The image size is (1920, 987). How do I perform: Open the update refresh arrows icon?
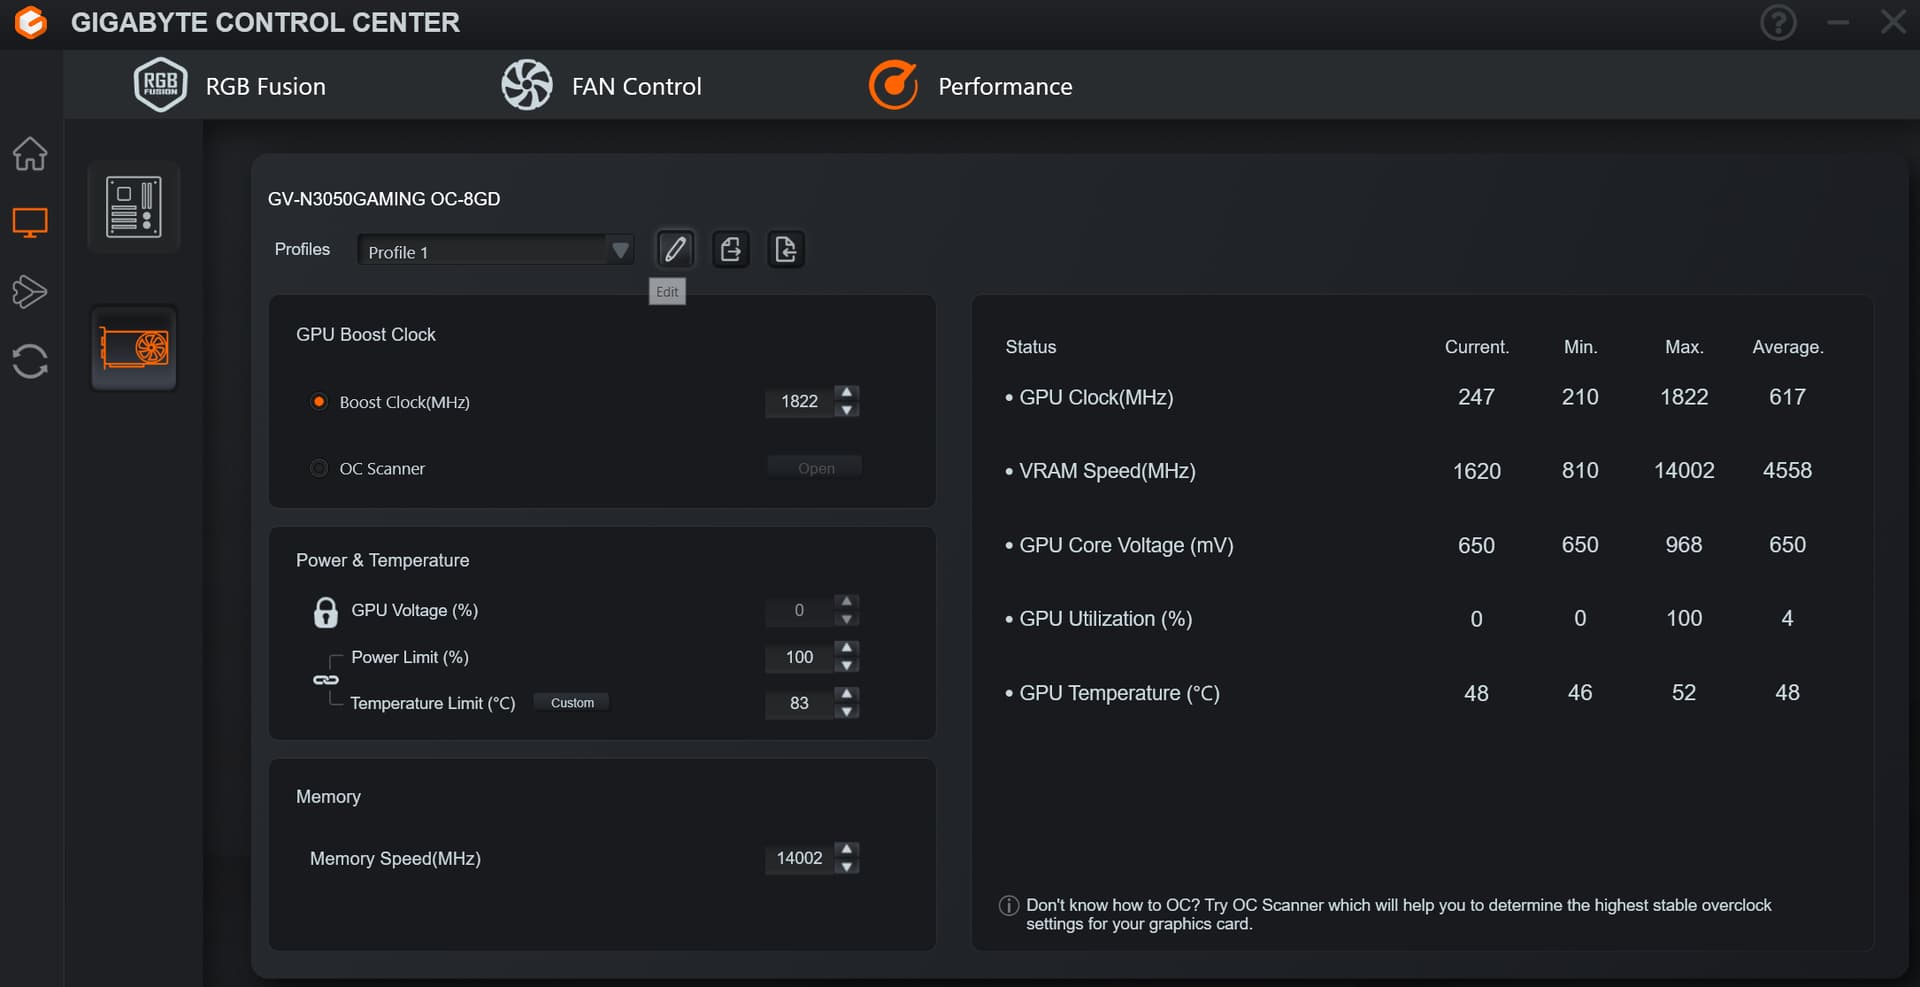tap(30, 361)
